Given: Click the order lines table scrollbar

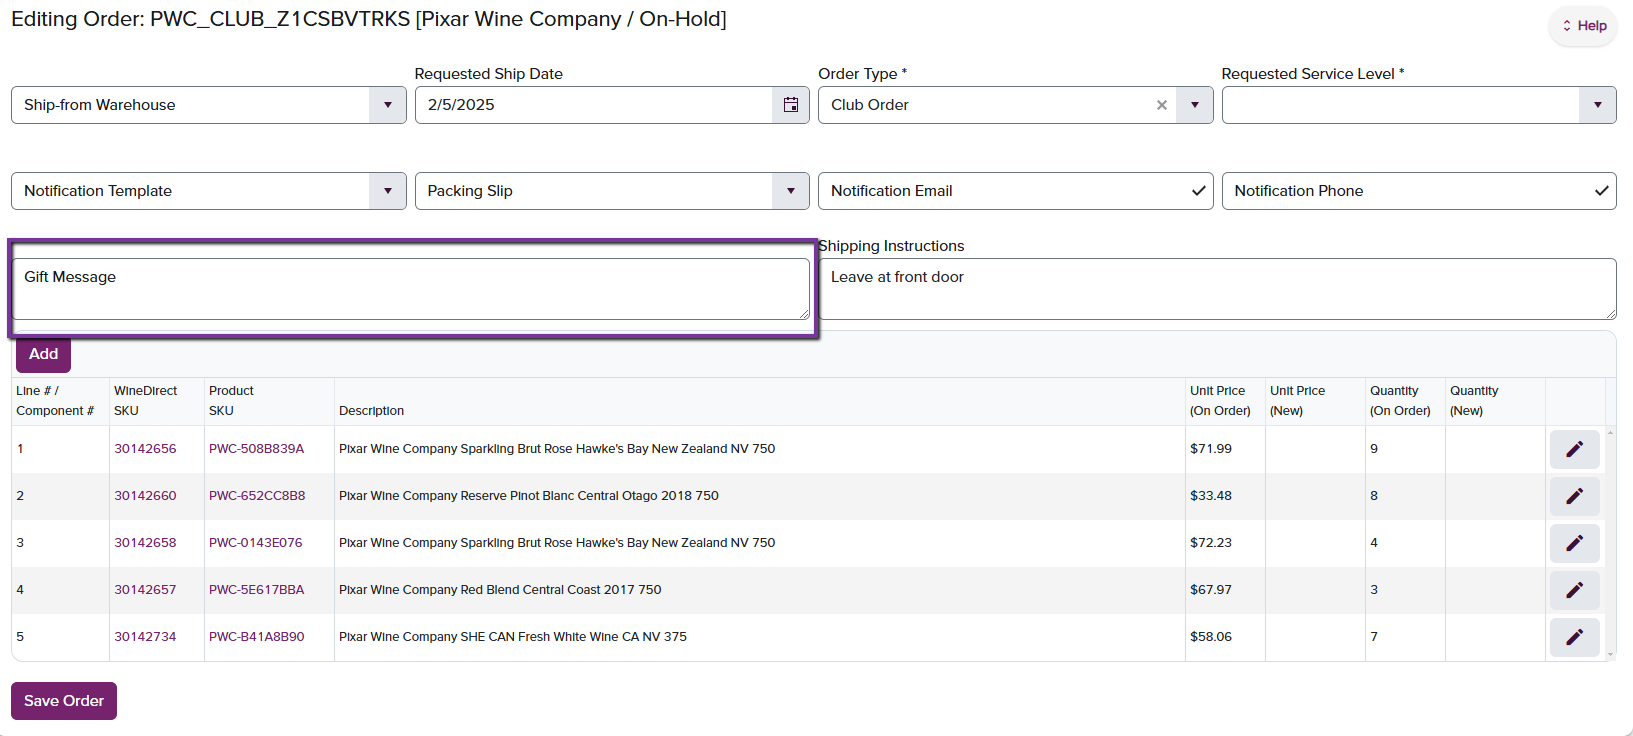Looking at the screenshot, I should [x=1610, y=544].
